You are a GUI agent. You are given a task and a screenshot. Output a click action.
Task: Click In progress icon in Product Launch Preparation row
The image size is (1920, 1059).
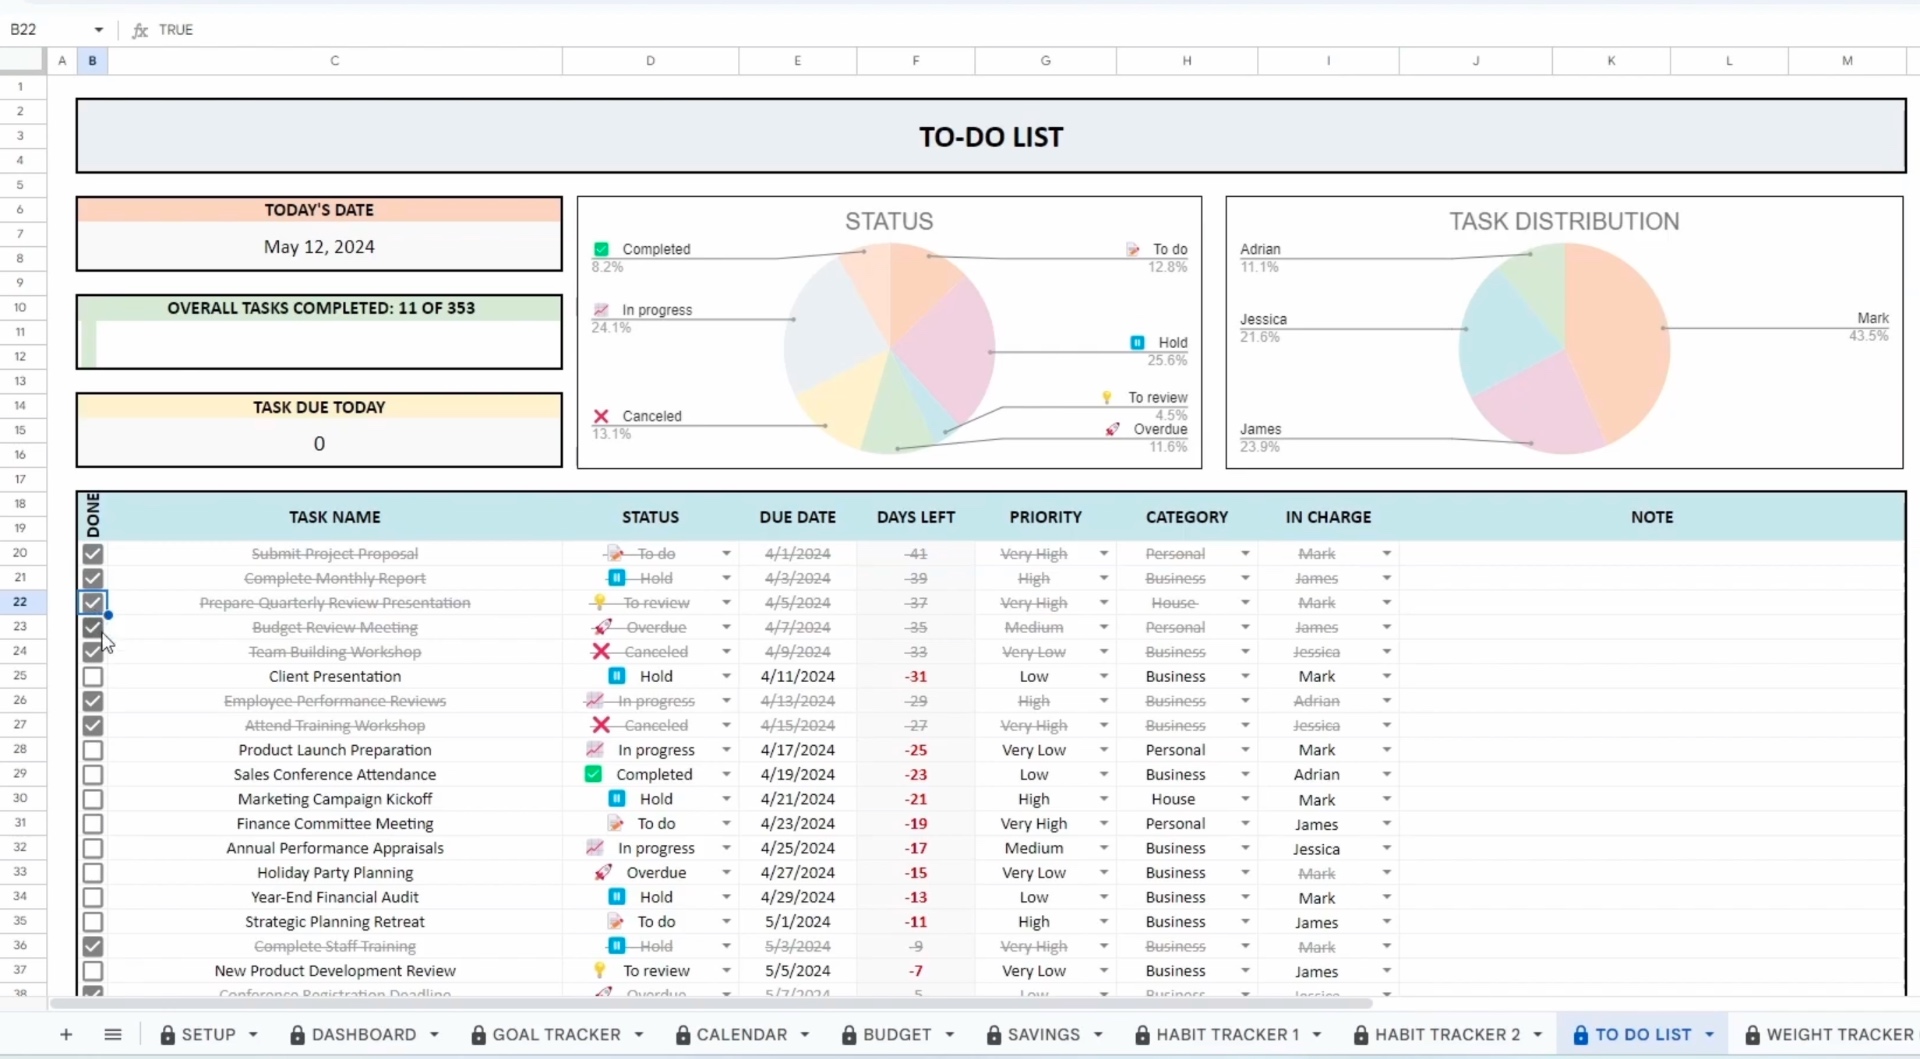pos(595,749)
